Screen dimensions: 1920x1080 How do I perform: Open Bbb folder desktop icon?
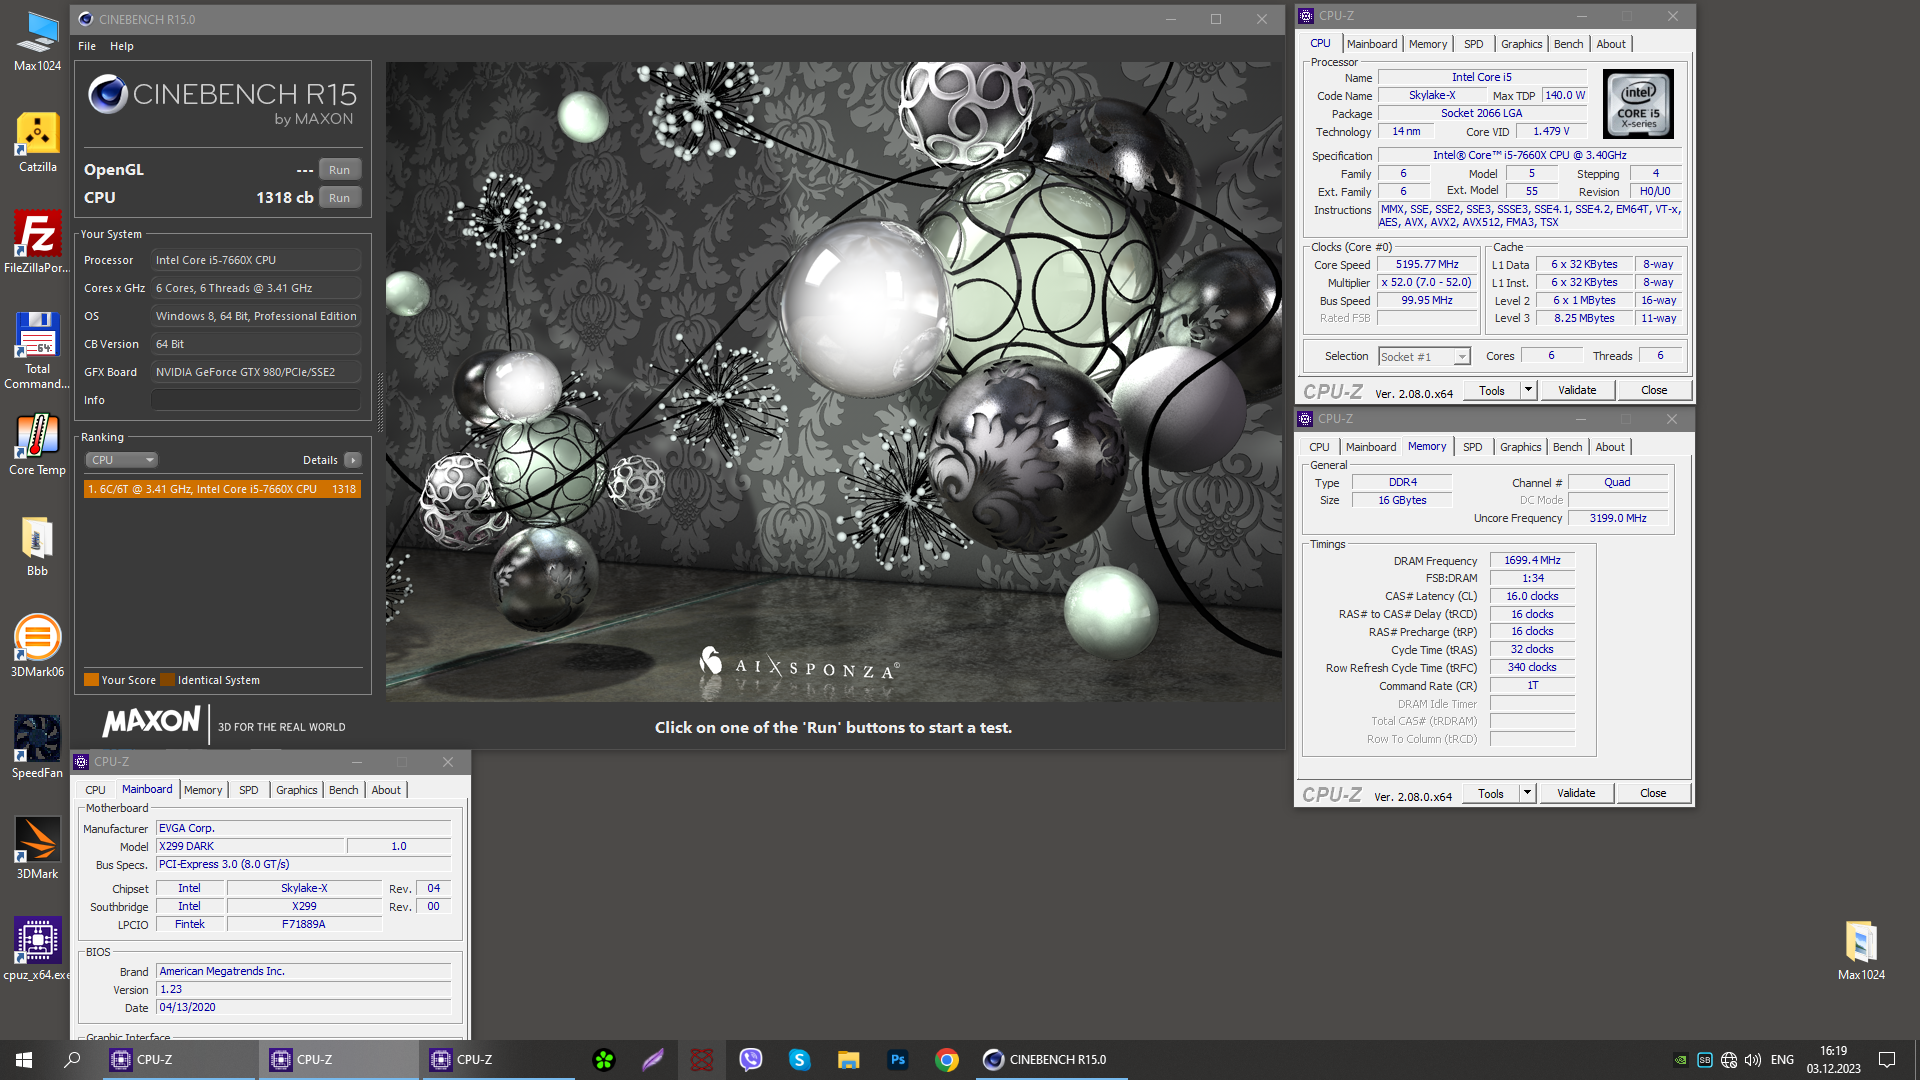(x=37, y=546)
